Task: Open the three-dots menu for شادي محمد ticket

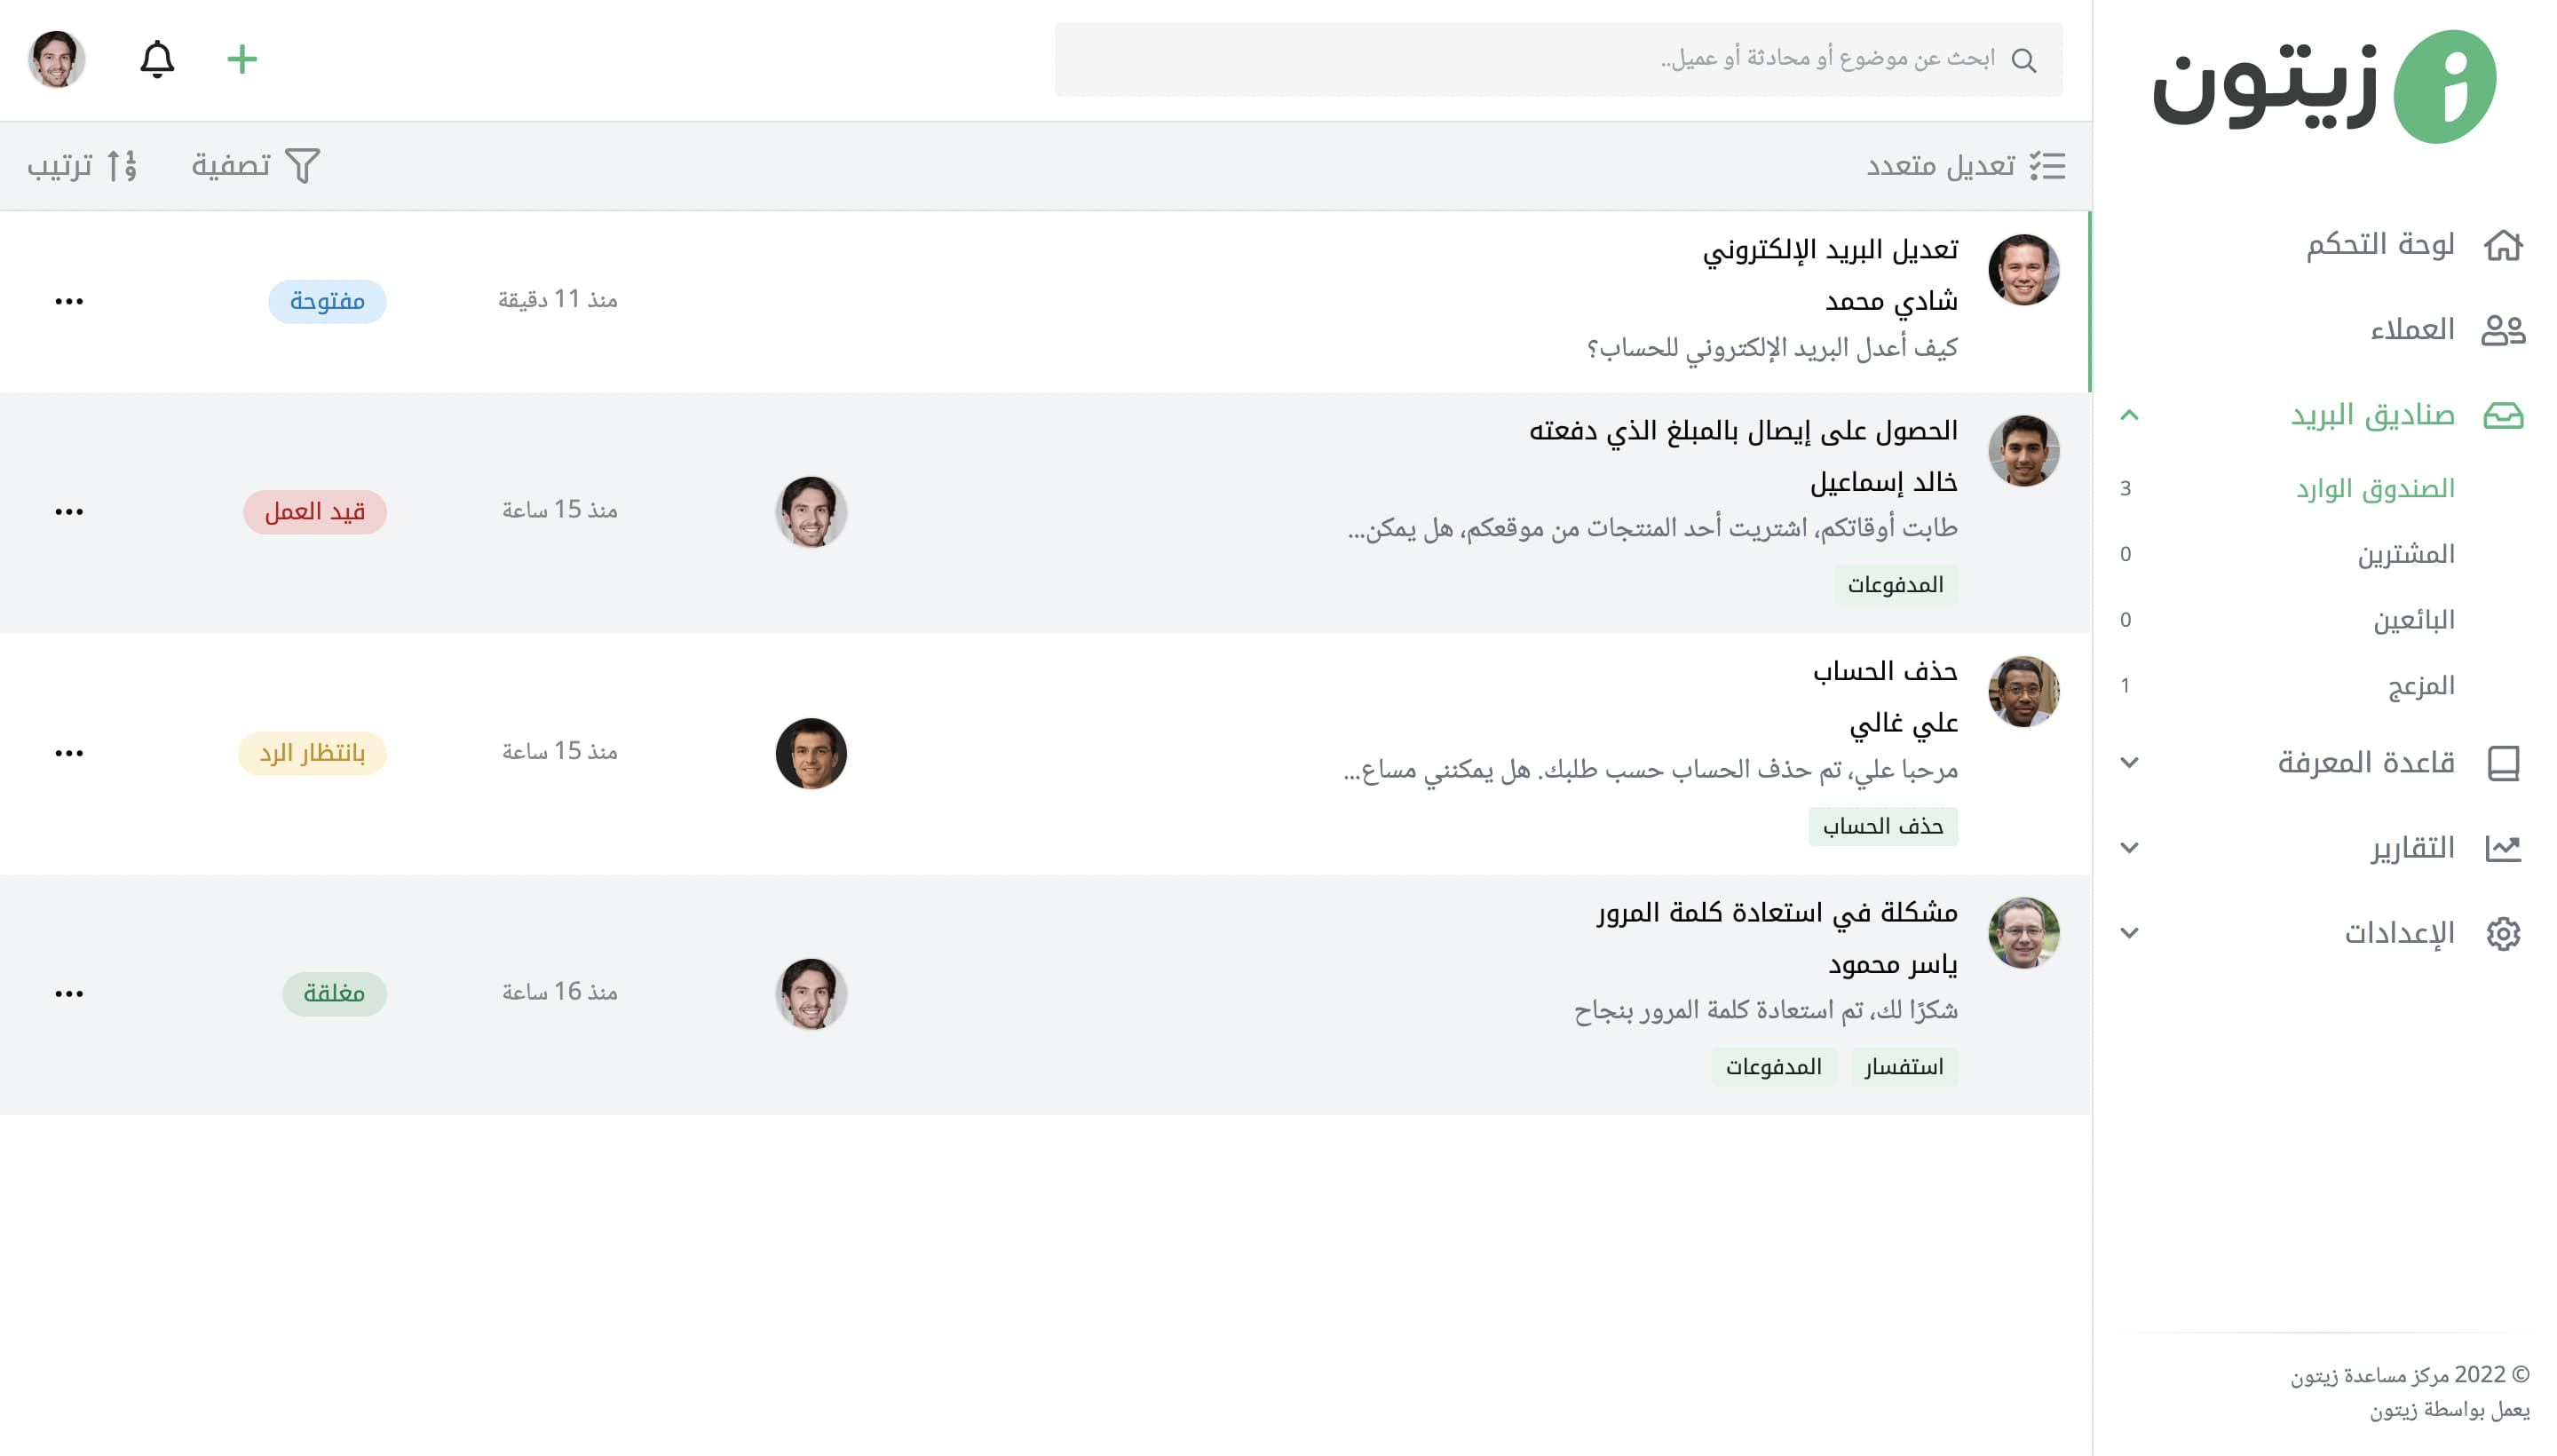Action: pyautogui.click(x=69, y=301)
